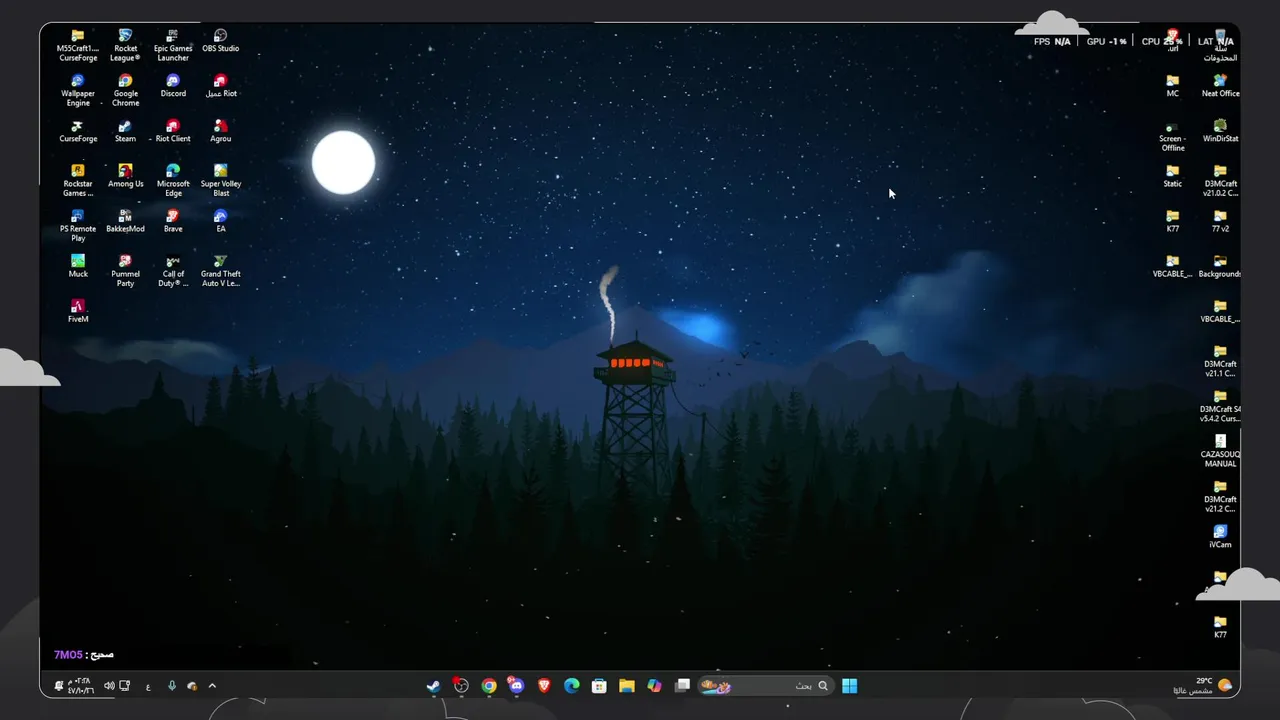
Task: Select the FiveM desktop icon
Action: (78, 311)
